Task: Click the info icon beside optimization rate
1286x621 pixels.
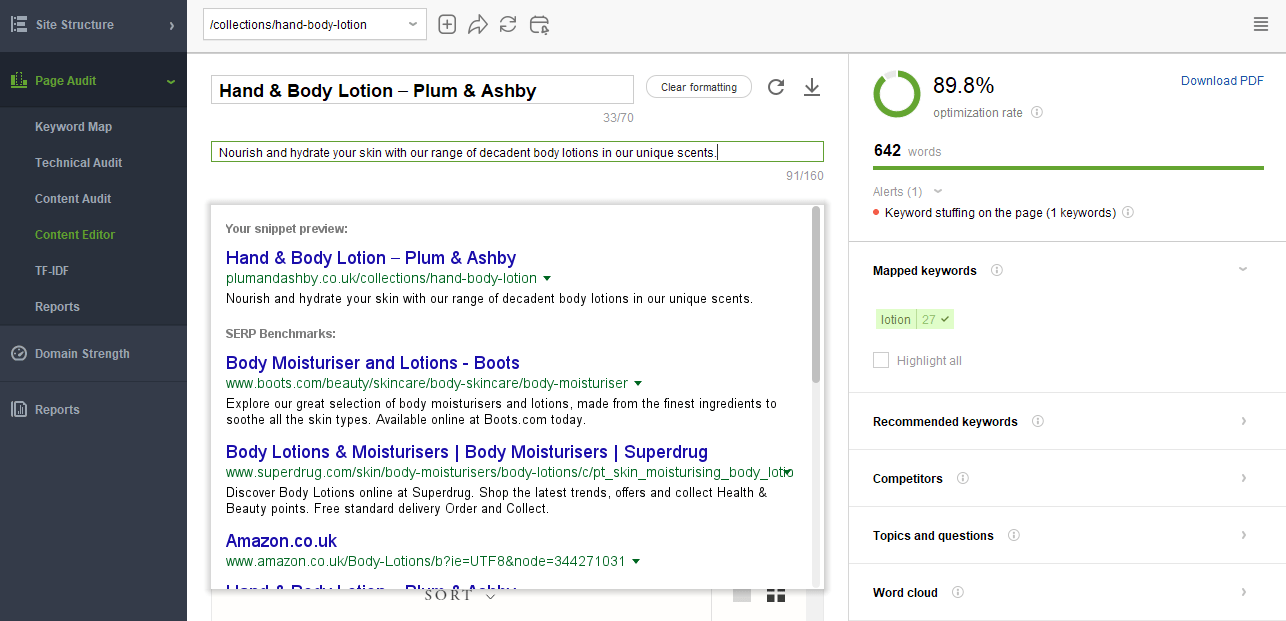Action: tap(1037, 113)
